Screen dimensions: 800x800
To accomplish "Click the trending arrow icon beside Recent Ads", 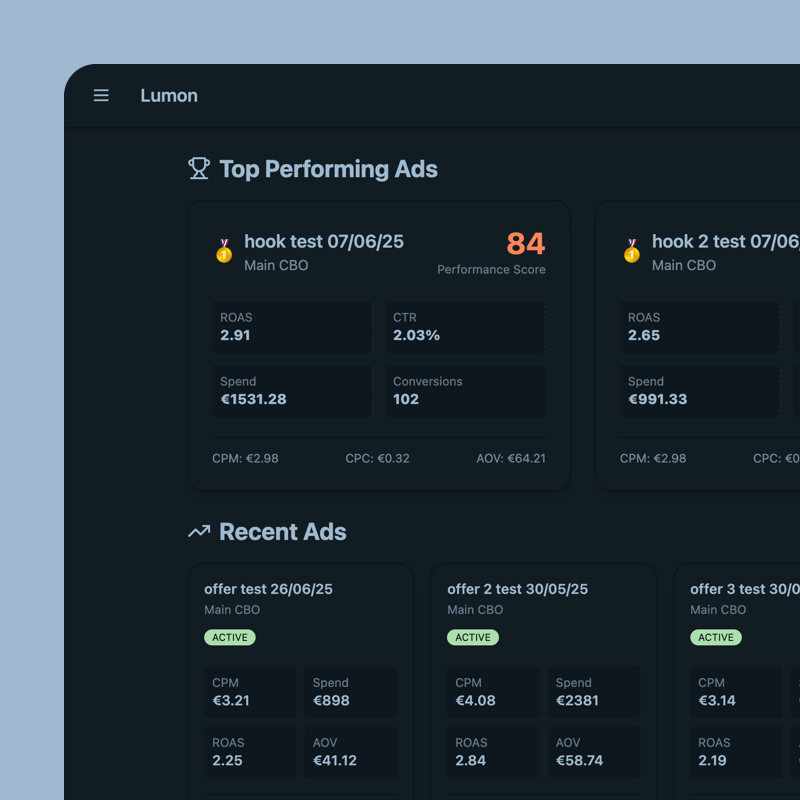I will click(199, 532).
